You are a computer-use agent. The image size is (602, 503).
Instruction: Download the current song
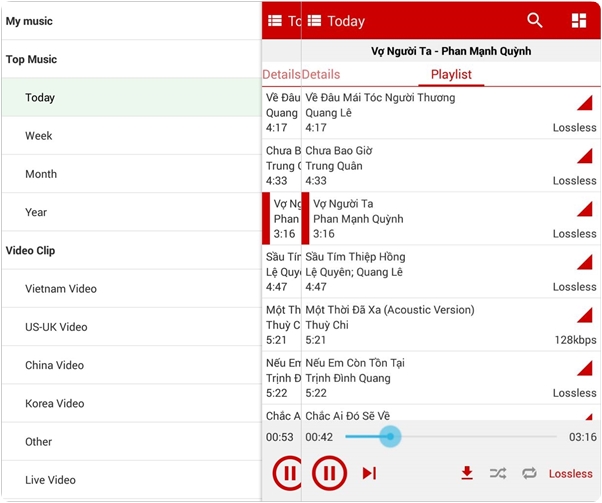(x=466, y=473)
